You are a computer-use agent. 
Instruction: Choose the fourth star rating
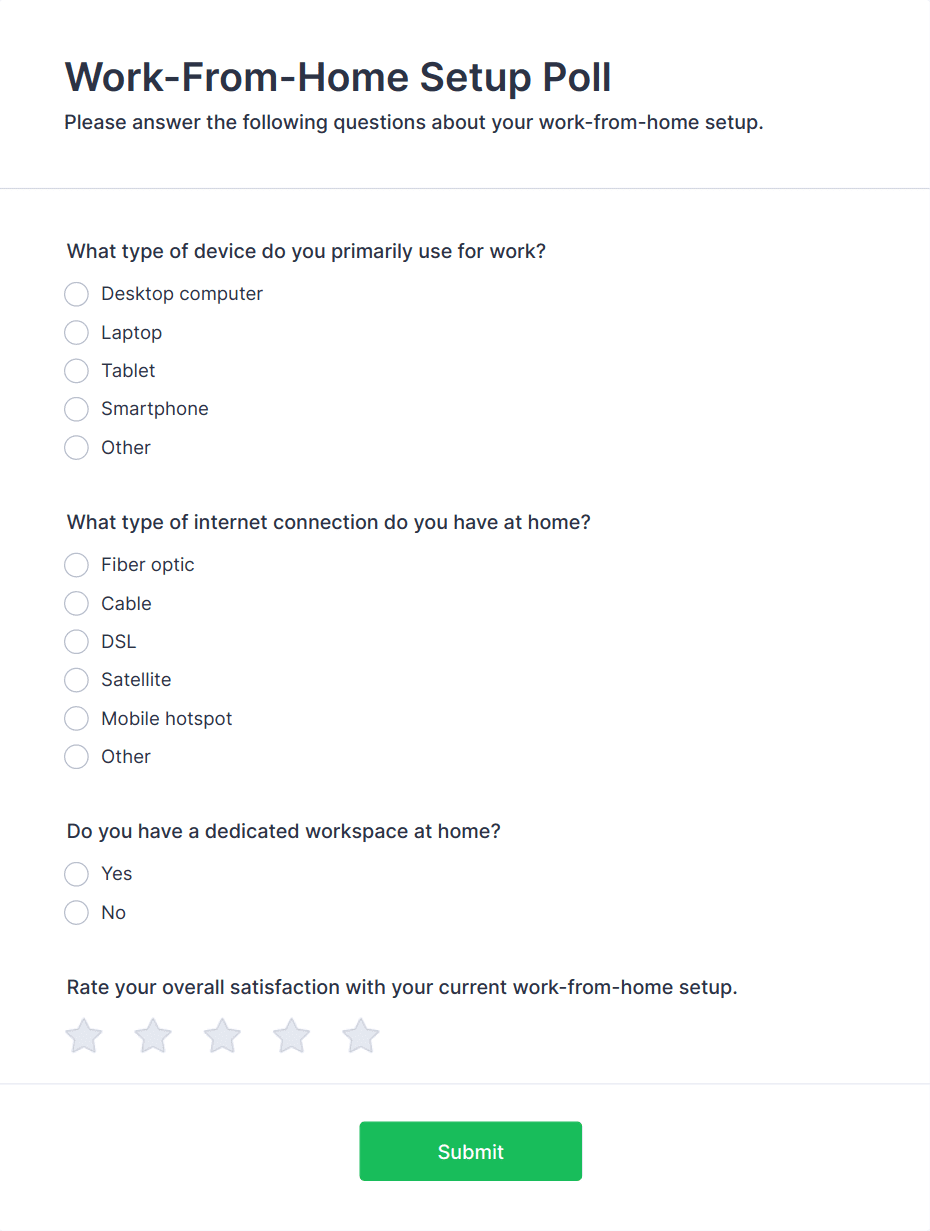[x=292, y=1036]
